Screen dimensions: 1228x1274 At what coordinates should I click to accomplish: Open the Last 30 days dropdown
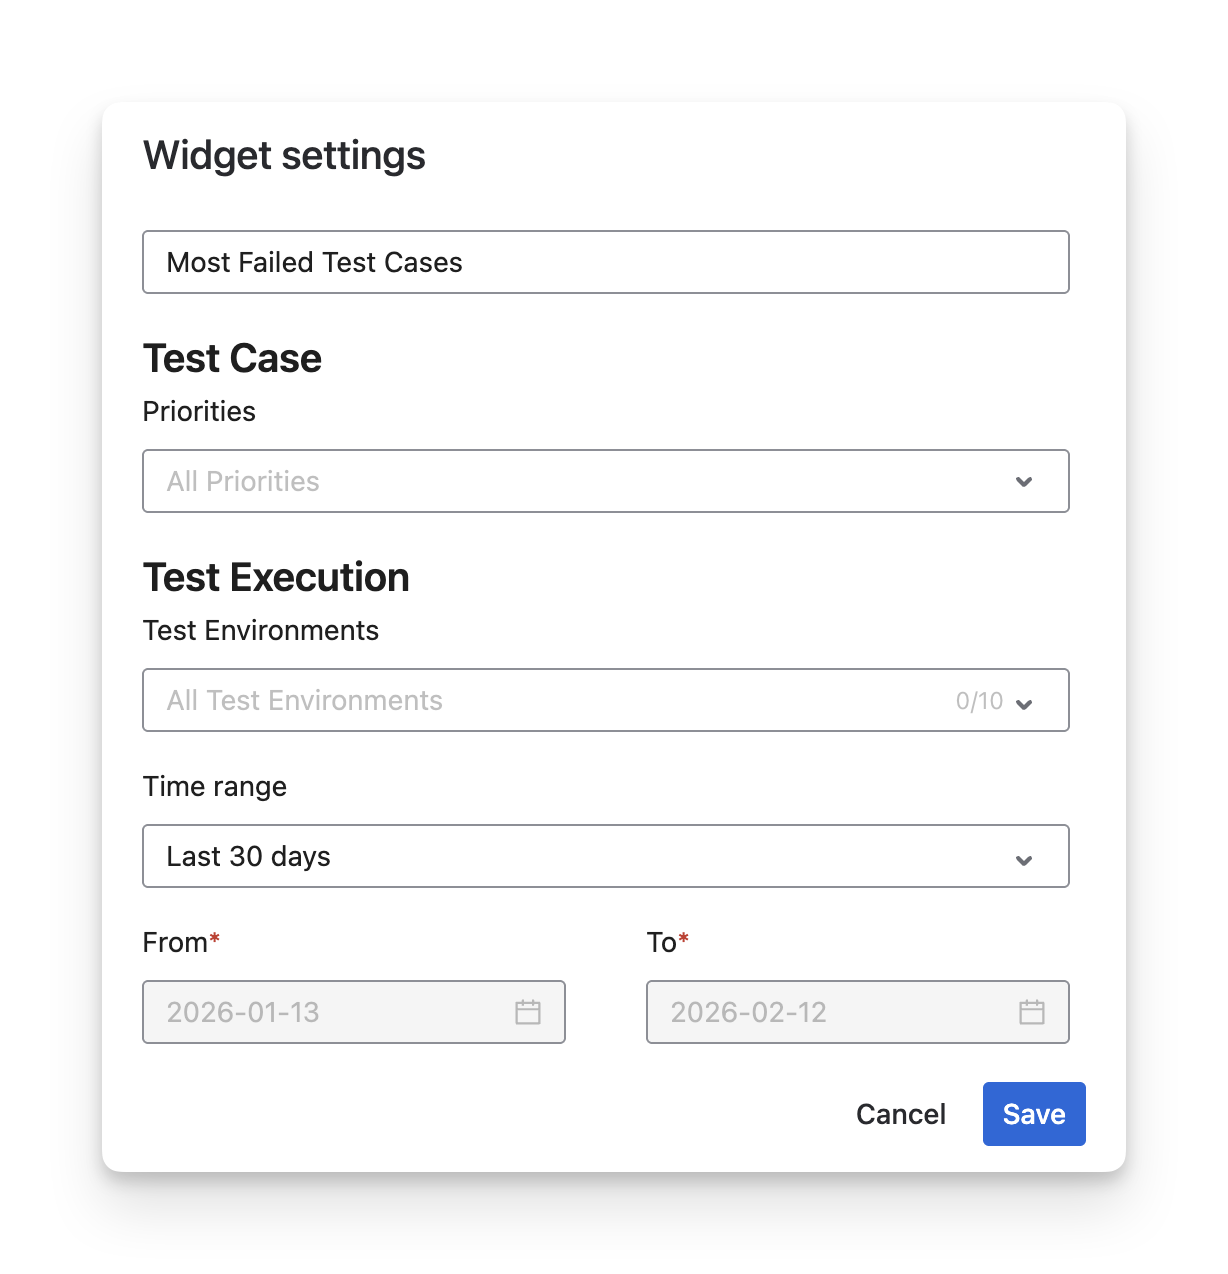(x=580, y=856)
